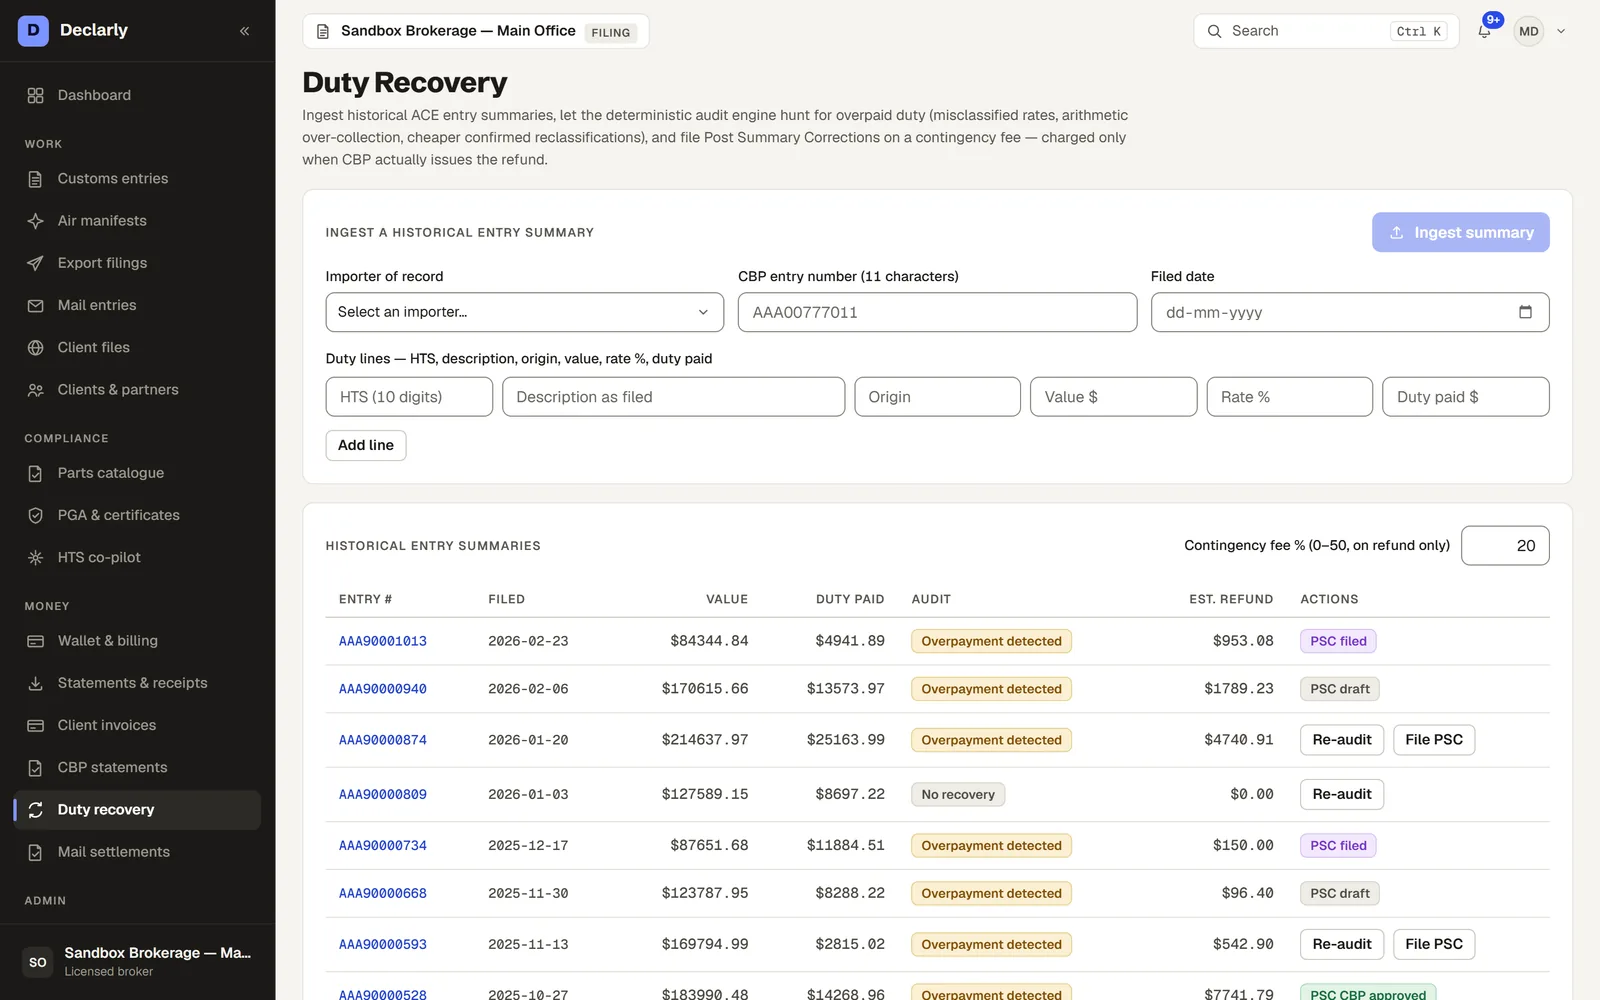
Task: Click the document icon beside Sandbox Brokerage
Action: click(x=323, y=31)
